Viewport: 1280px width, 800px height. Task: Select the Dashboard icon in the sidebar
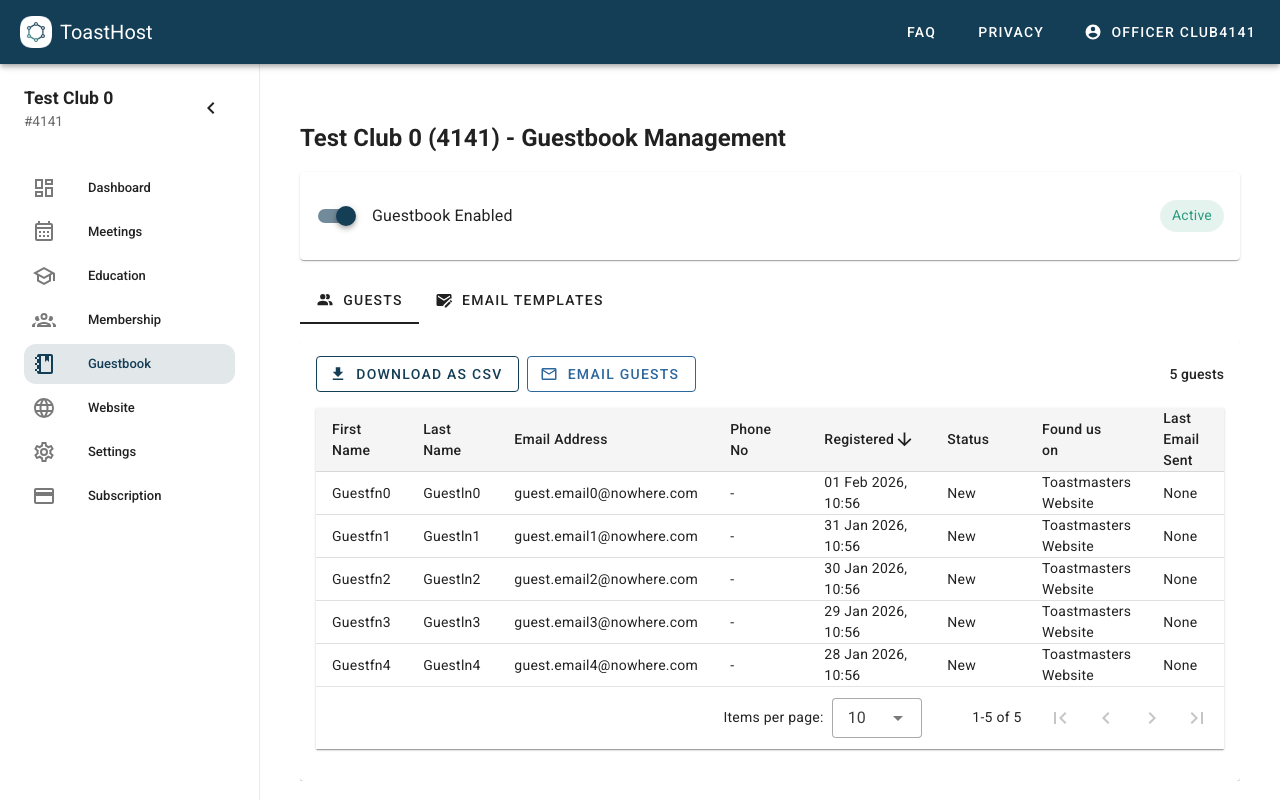click(44, 187)
